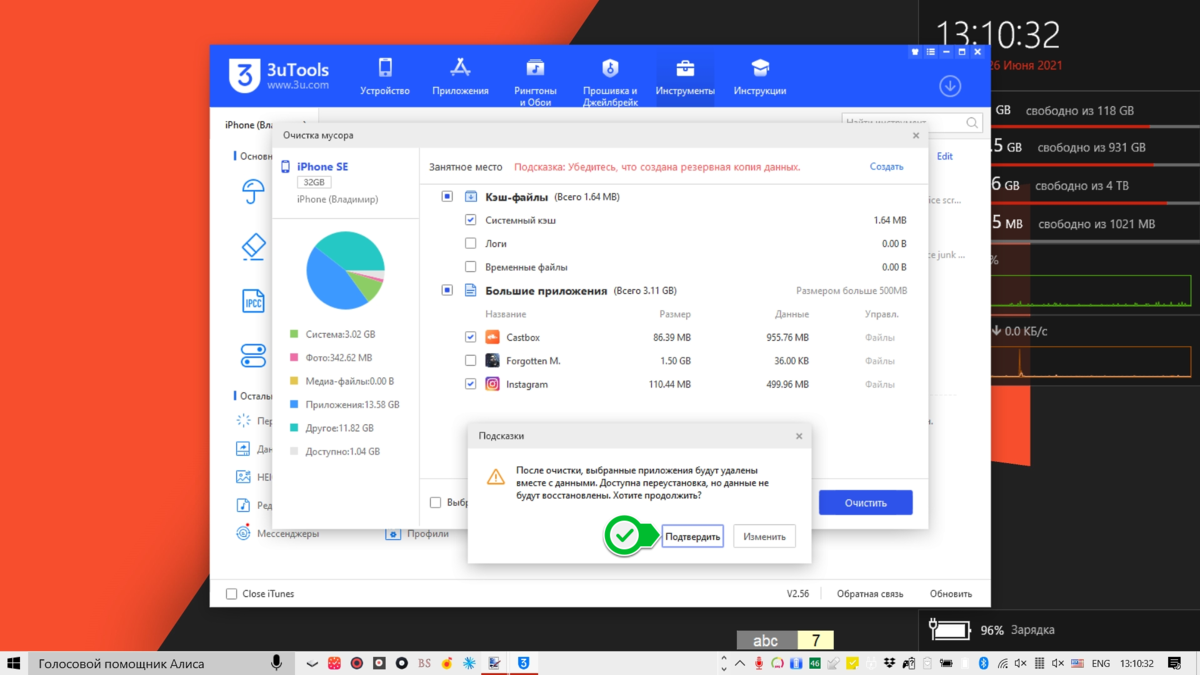The image size is (1200, 675).
Task: Close the Подсказки dialog
Action: [799, 436]
